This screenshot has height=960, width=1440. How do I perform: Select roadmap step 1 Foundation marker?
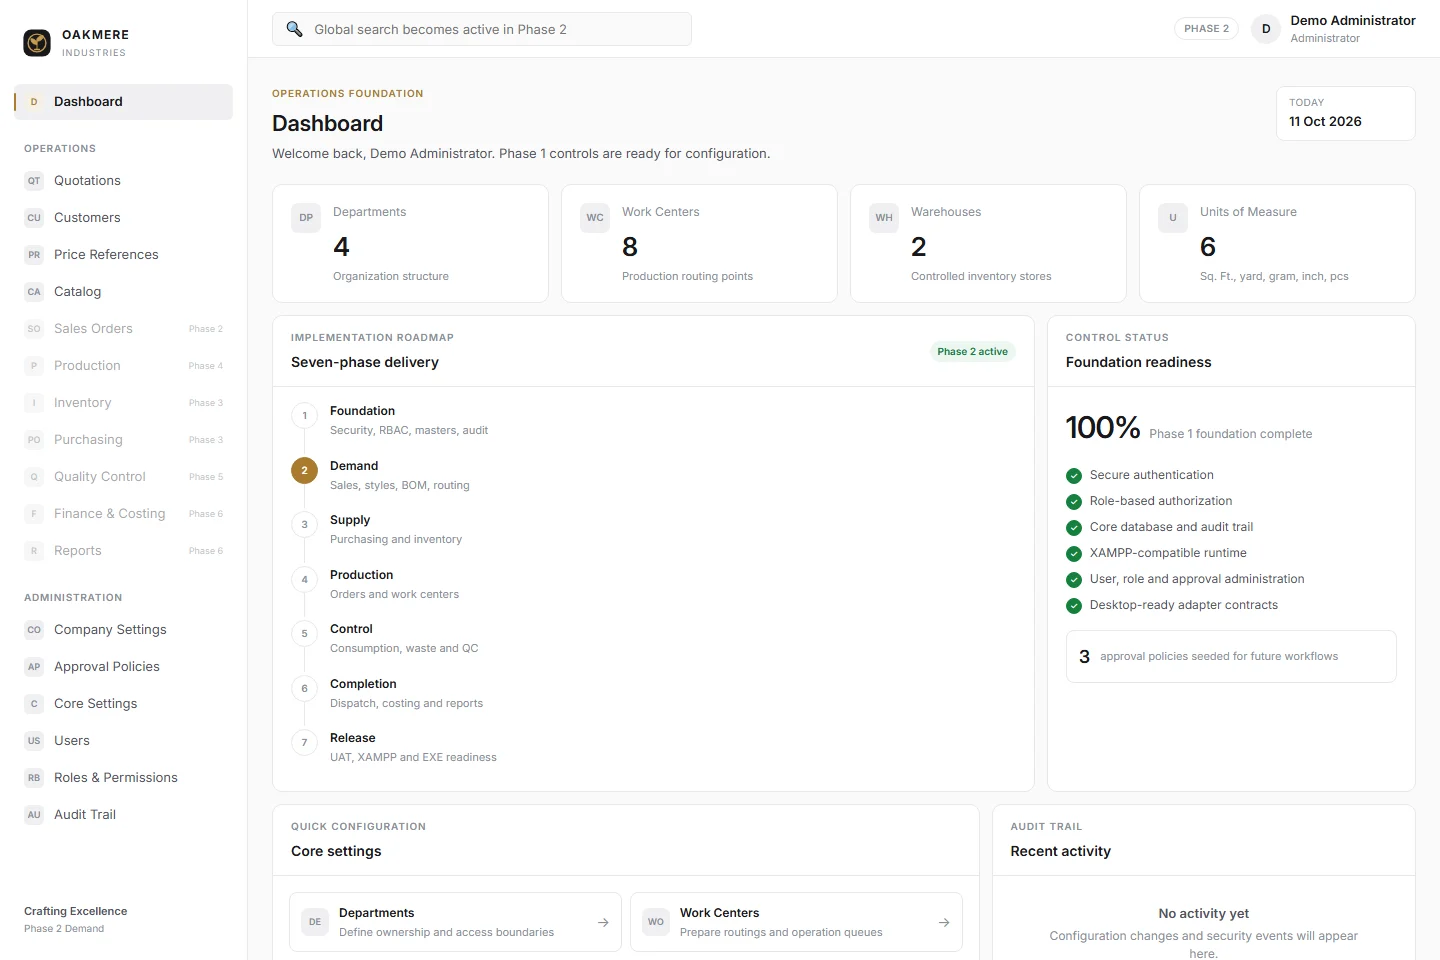point(305,416)
